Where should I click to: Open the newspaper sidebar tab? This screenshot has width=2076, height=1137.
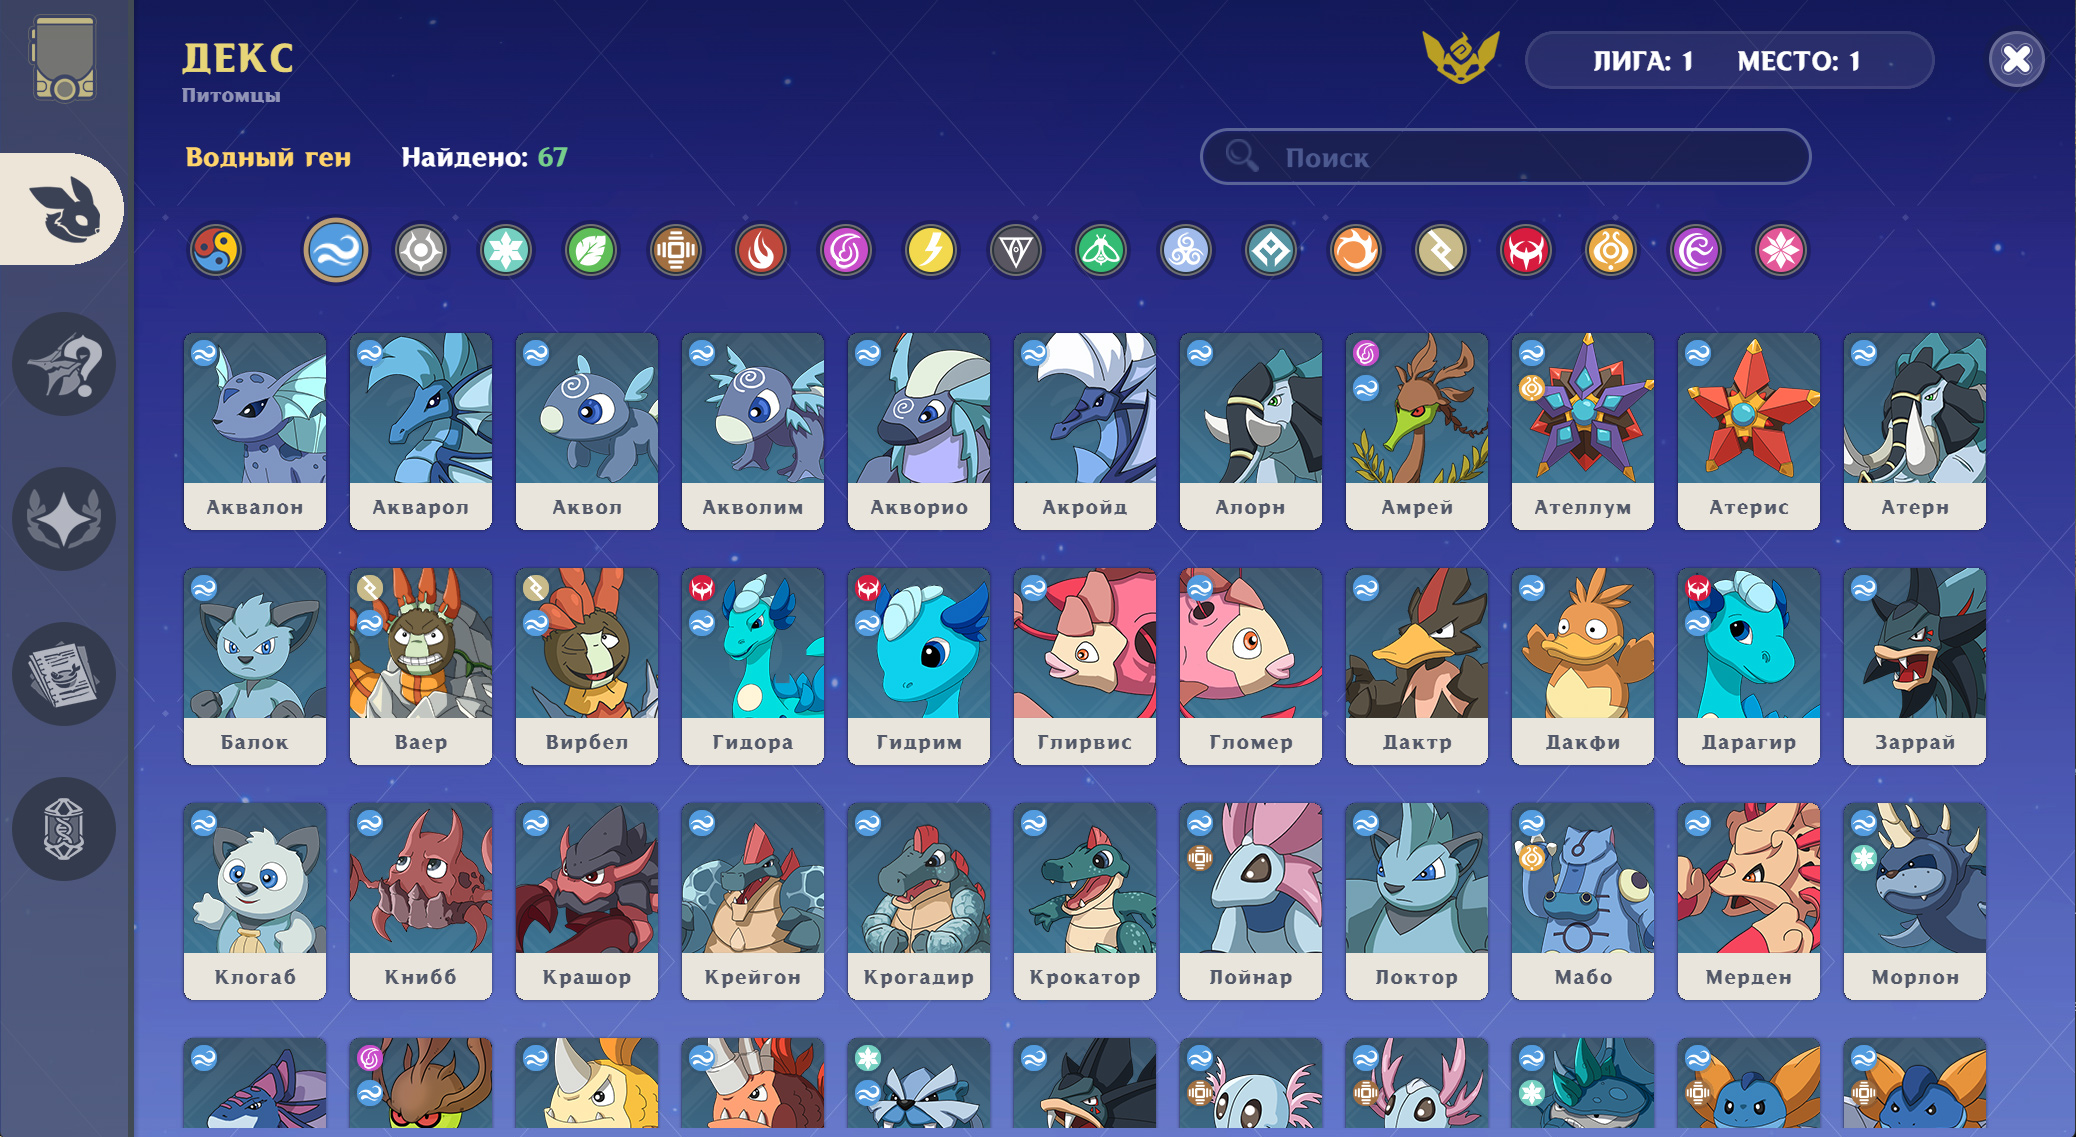coord(64,674)
